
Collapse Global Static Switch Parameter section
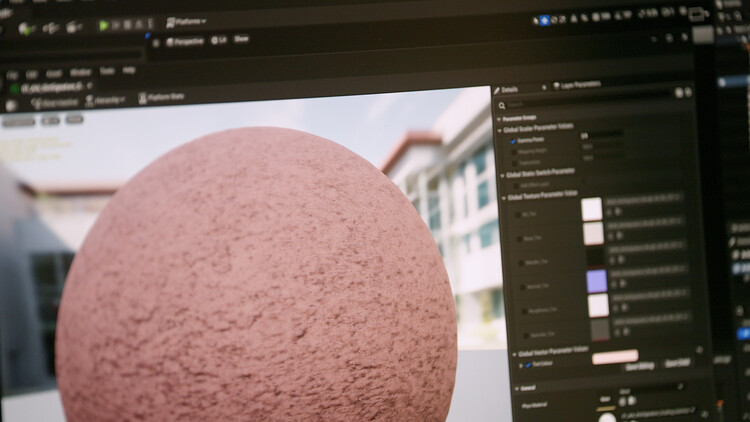point(502,176)
